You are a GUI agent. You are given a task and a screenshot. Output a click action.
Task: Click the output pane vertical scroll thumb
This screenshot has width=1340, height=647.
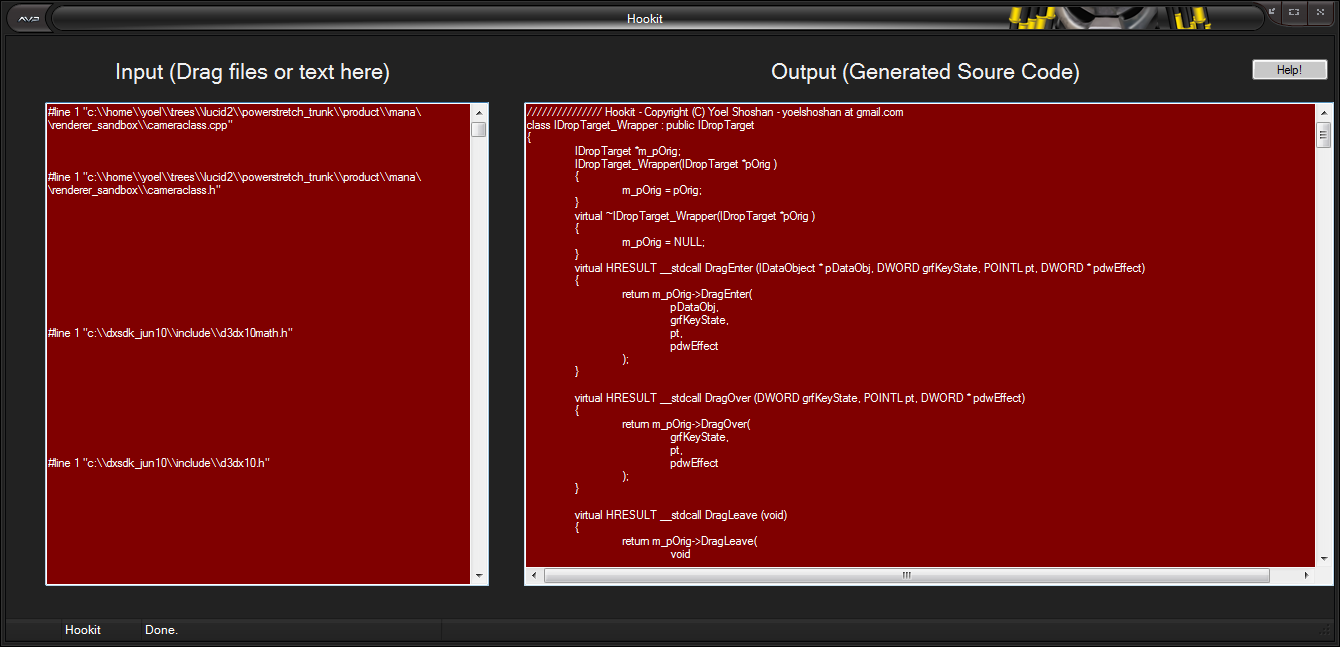[1324, 137]
